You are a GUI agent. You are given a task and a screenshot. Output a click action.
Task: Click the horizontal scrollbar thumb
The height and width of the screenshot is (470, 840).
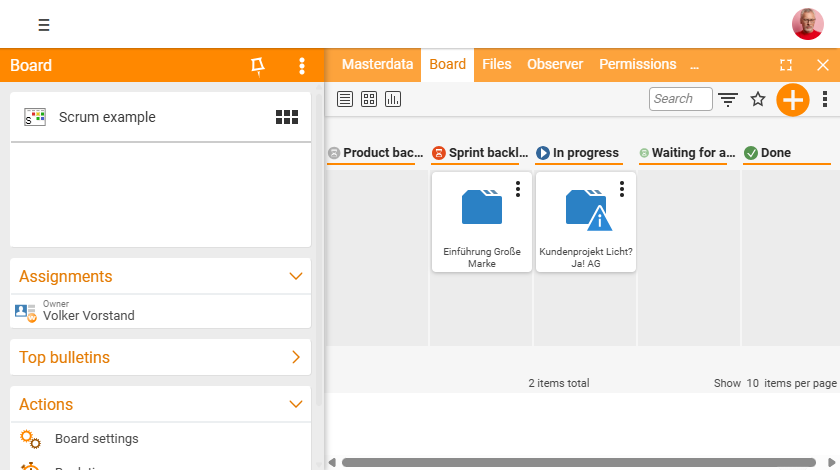[579, 462]
